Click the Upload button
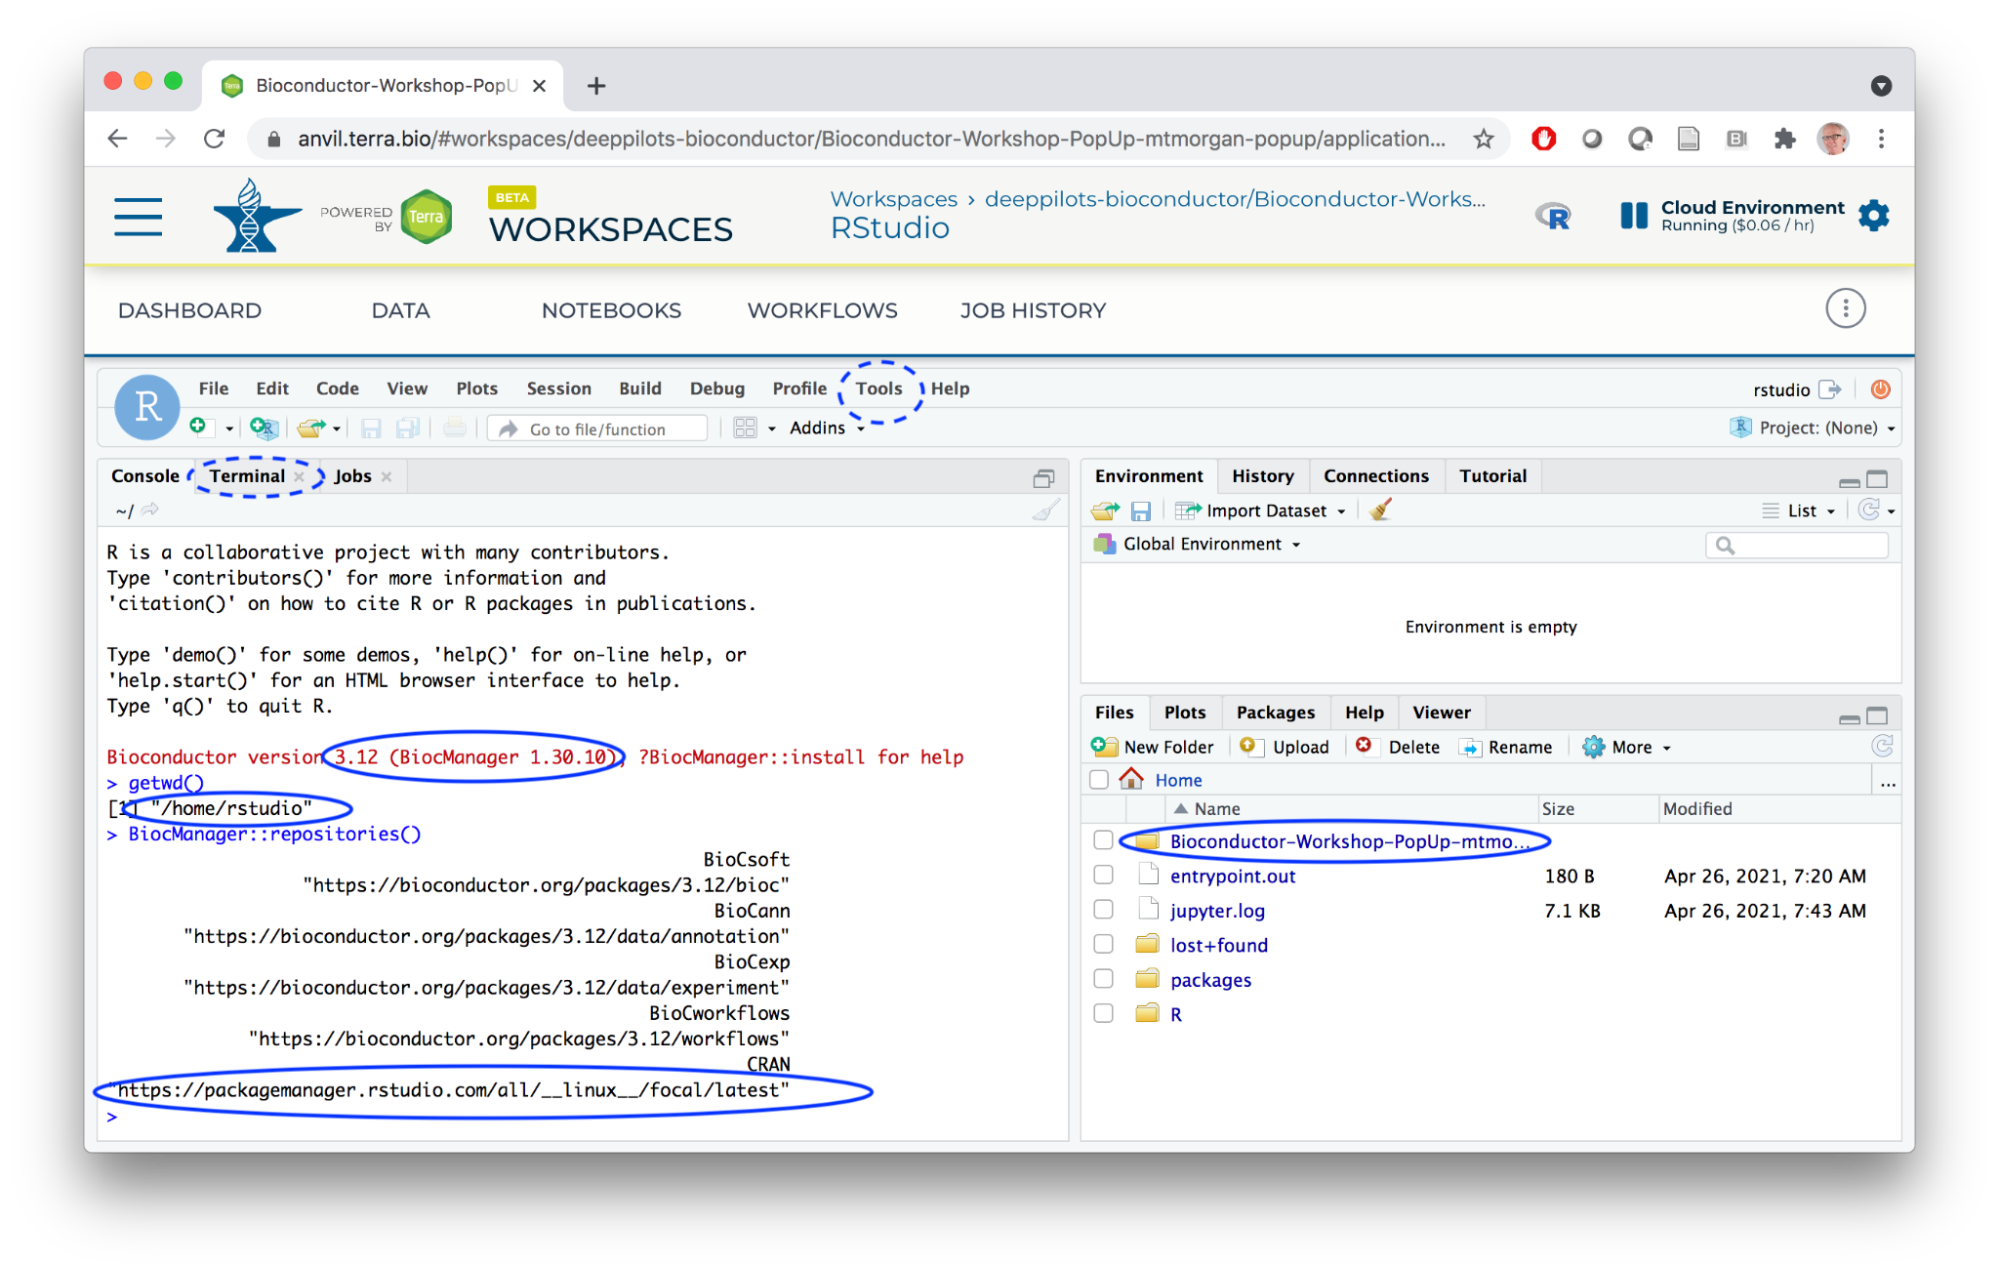The width and height of the screenshot is (1999, 1273). click(x=1284, y=747)
